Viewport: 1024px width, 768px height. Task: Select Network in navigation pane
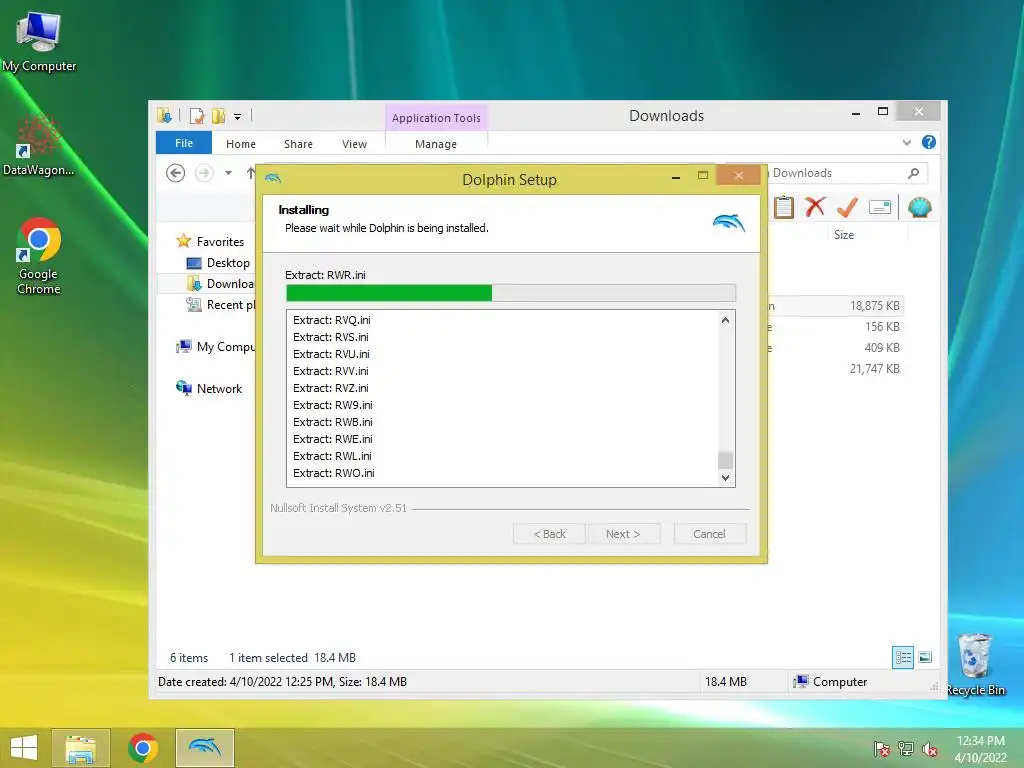pyautogui.click(x=209, y=389)
